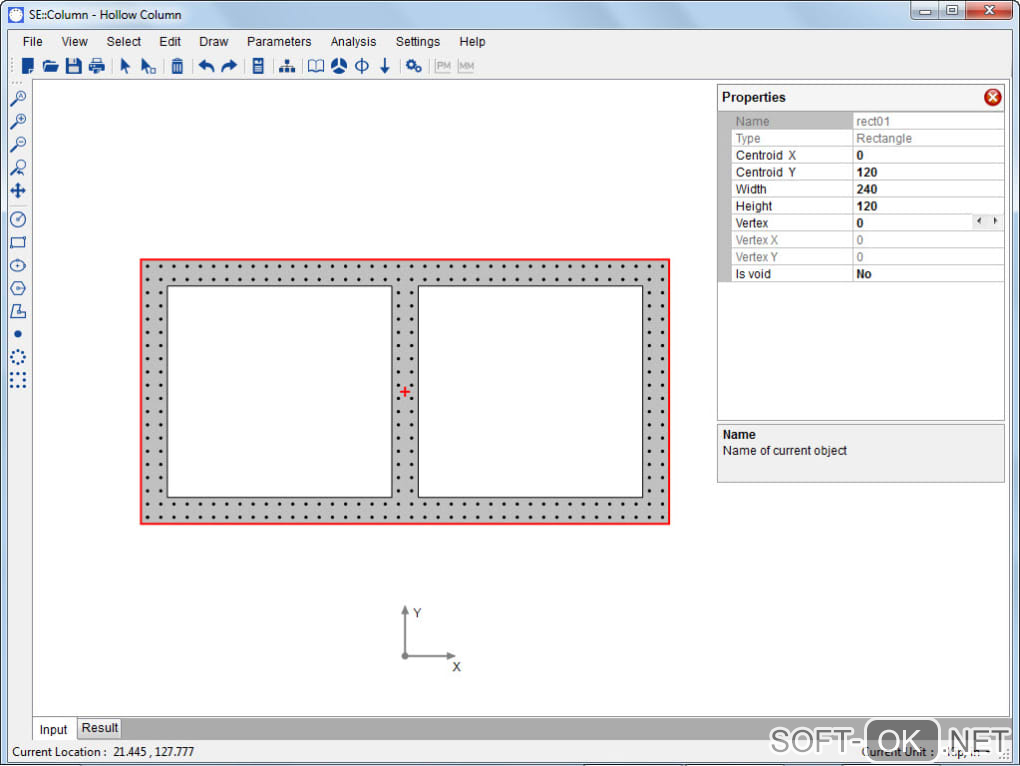The height and width of the screenshot is (766, 1020).
Task: Select the circular rebar pattern tool
Action: pyautogui.click(x=18, y=357)
